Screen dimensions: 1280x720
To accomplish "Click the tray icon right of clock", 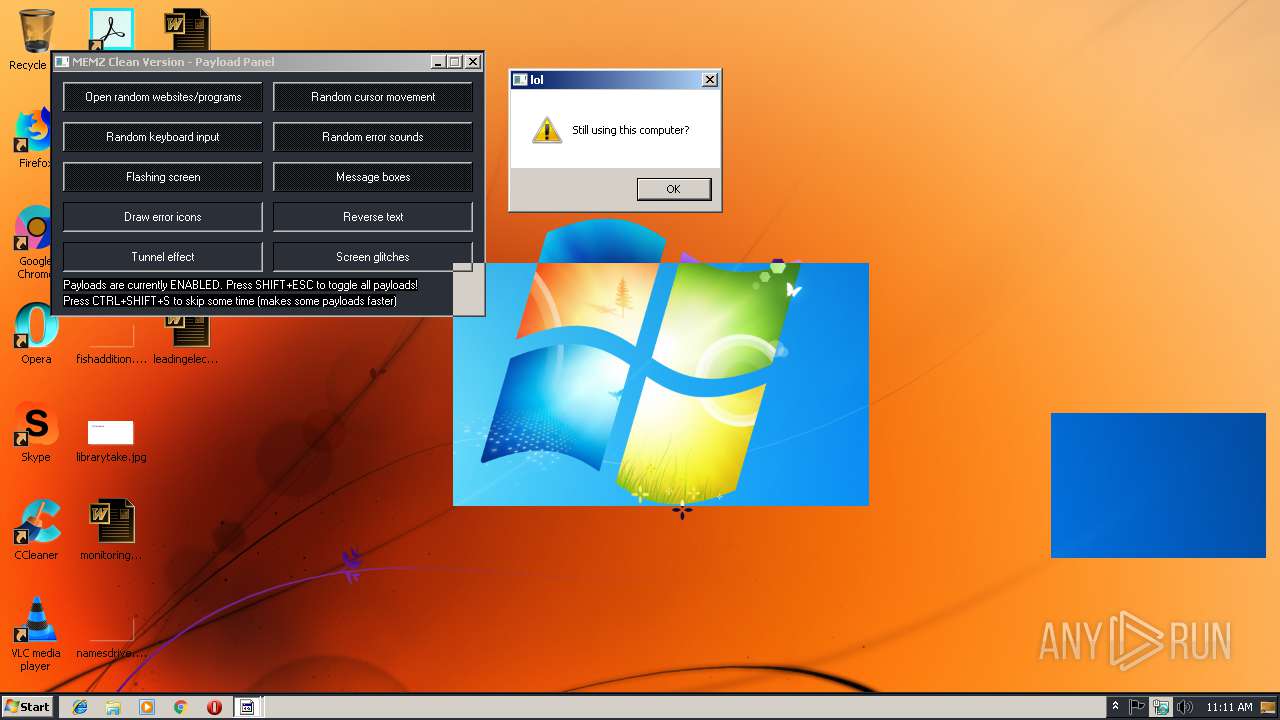I will point(1268,707).
